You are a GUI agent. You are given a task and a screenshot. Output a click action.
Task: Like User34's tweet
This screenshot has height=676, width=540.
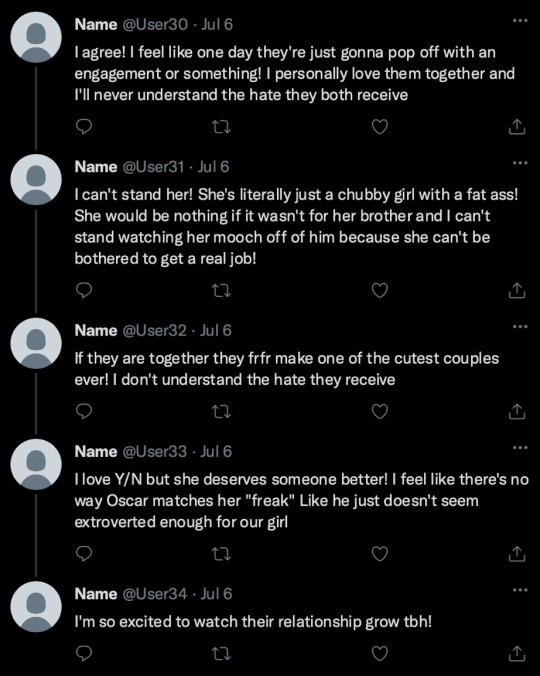point(380,654)
